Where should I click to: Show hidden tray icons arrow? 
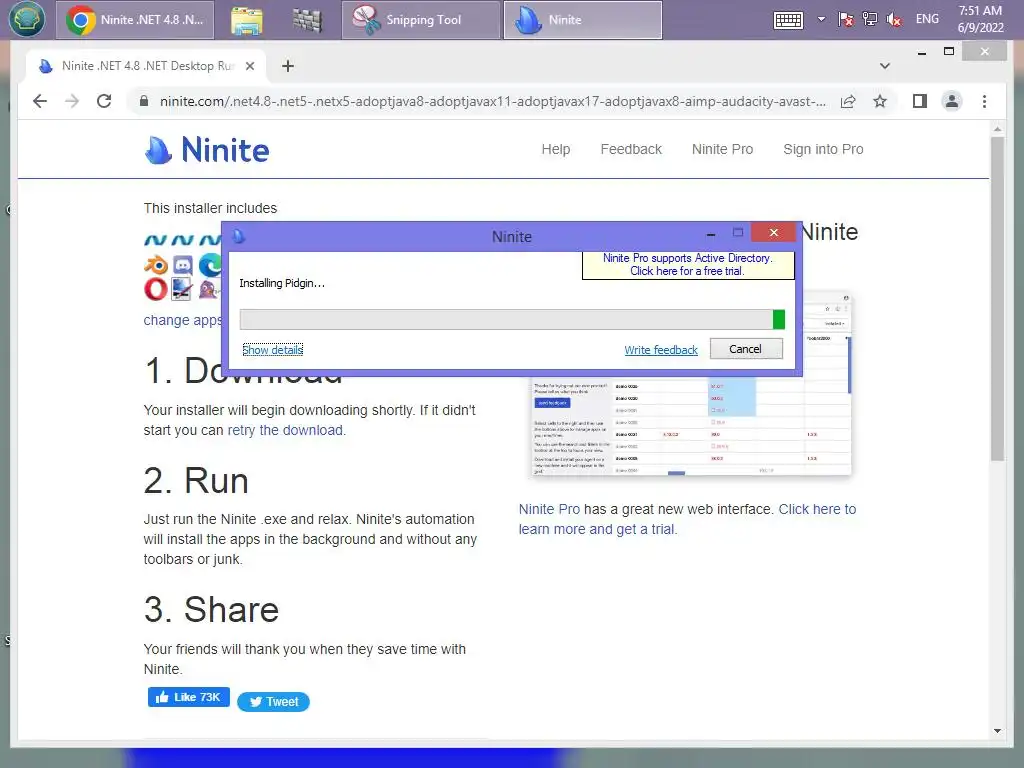click(822, 19)
